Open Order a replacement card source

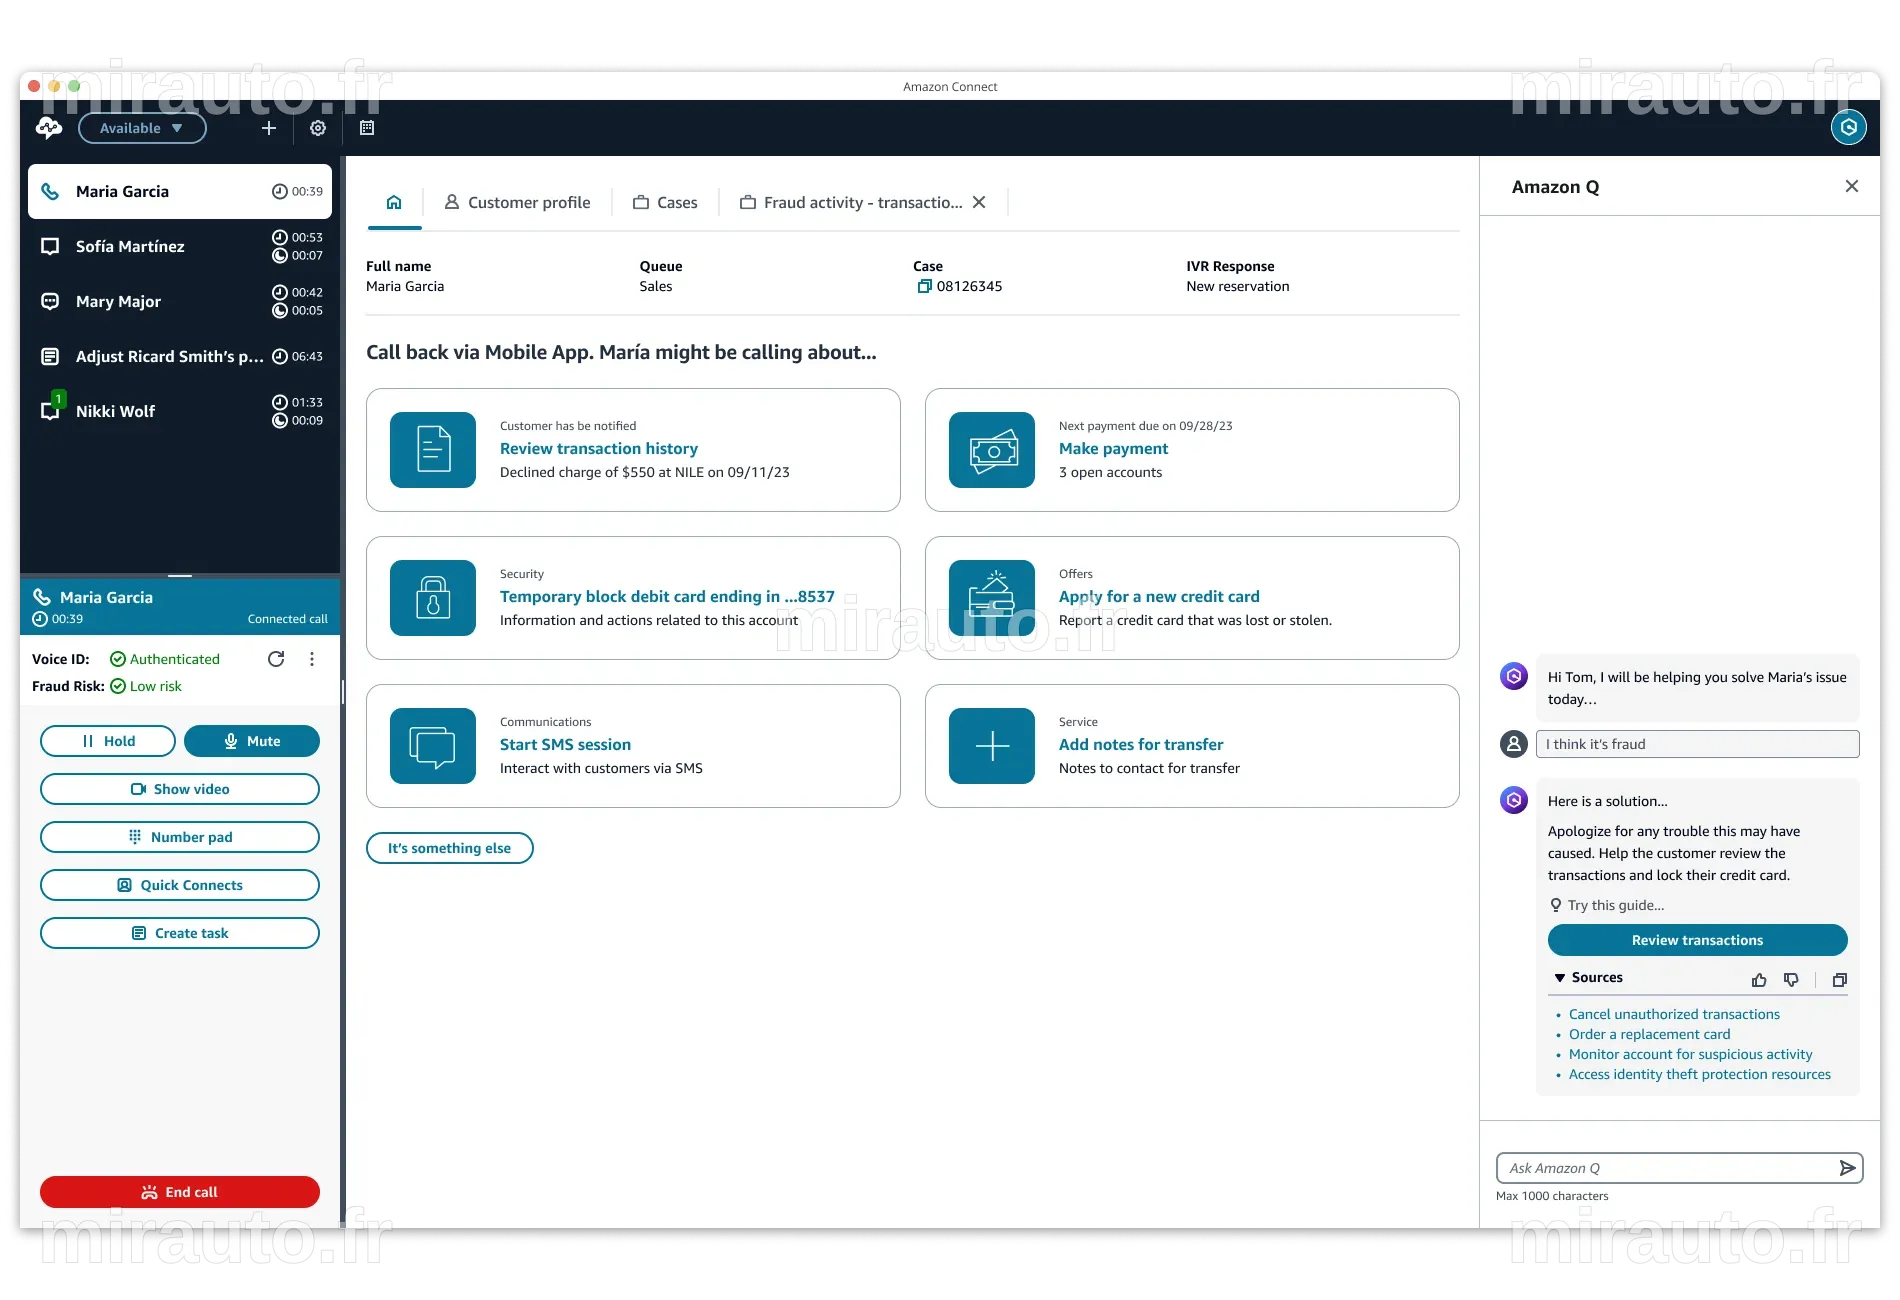[1649, 1034]
